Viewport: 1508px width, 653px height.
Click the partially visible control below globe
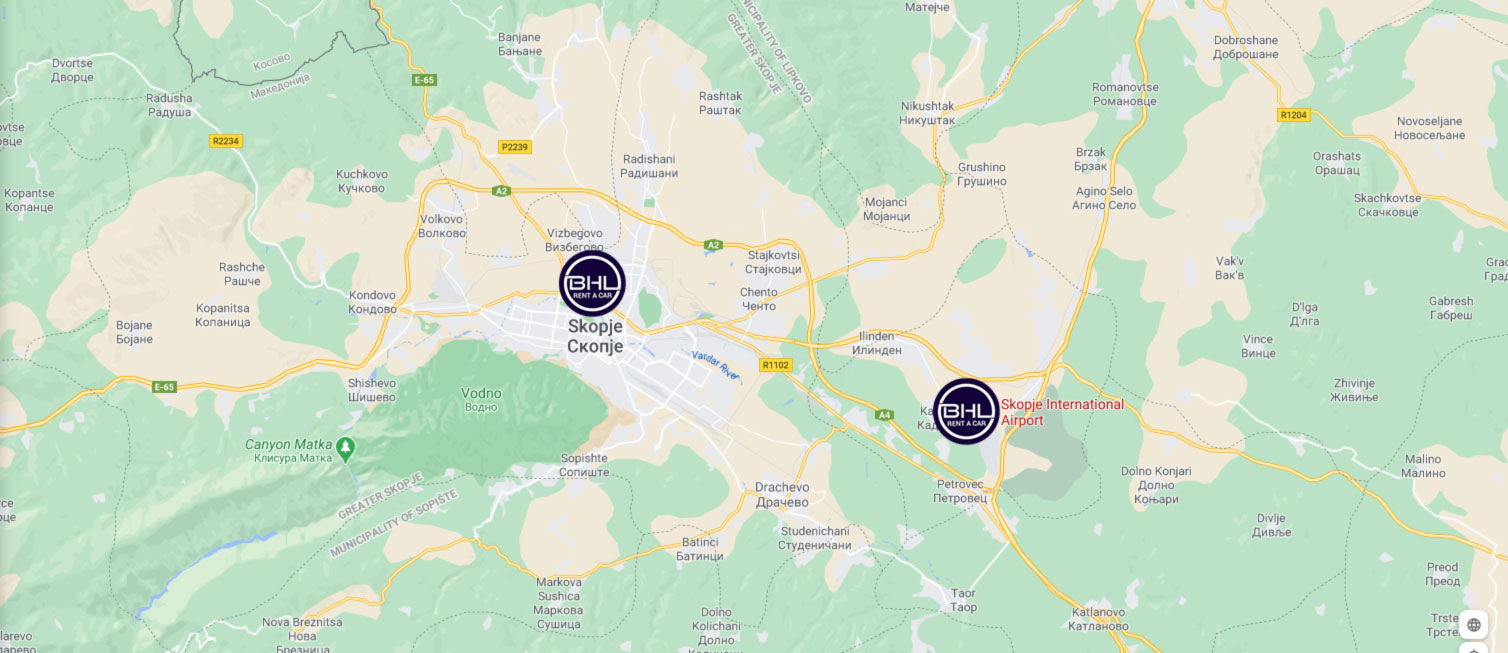pyautogui.click(x=1473, y=648)
